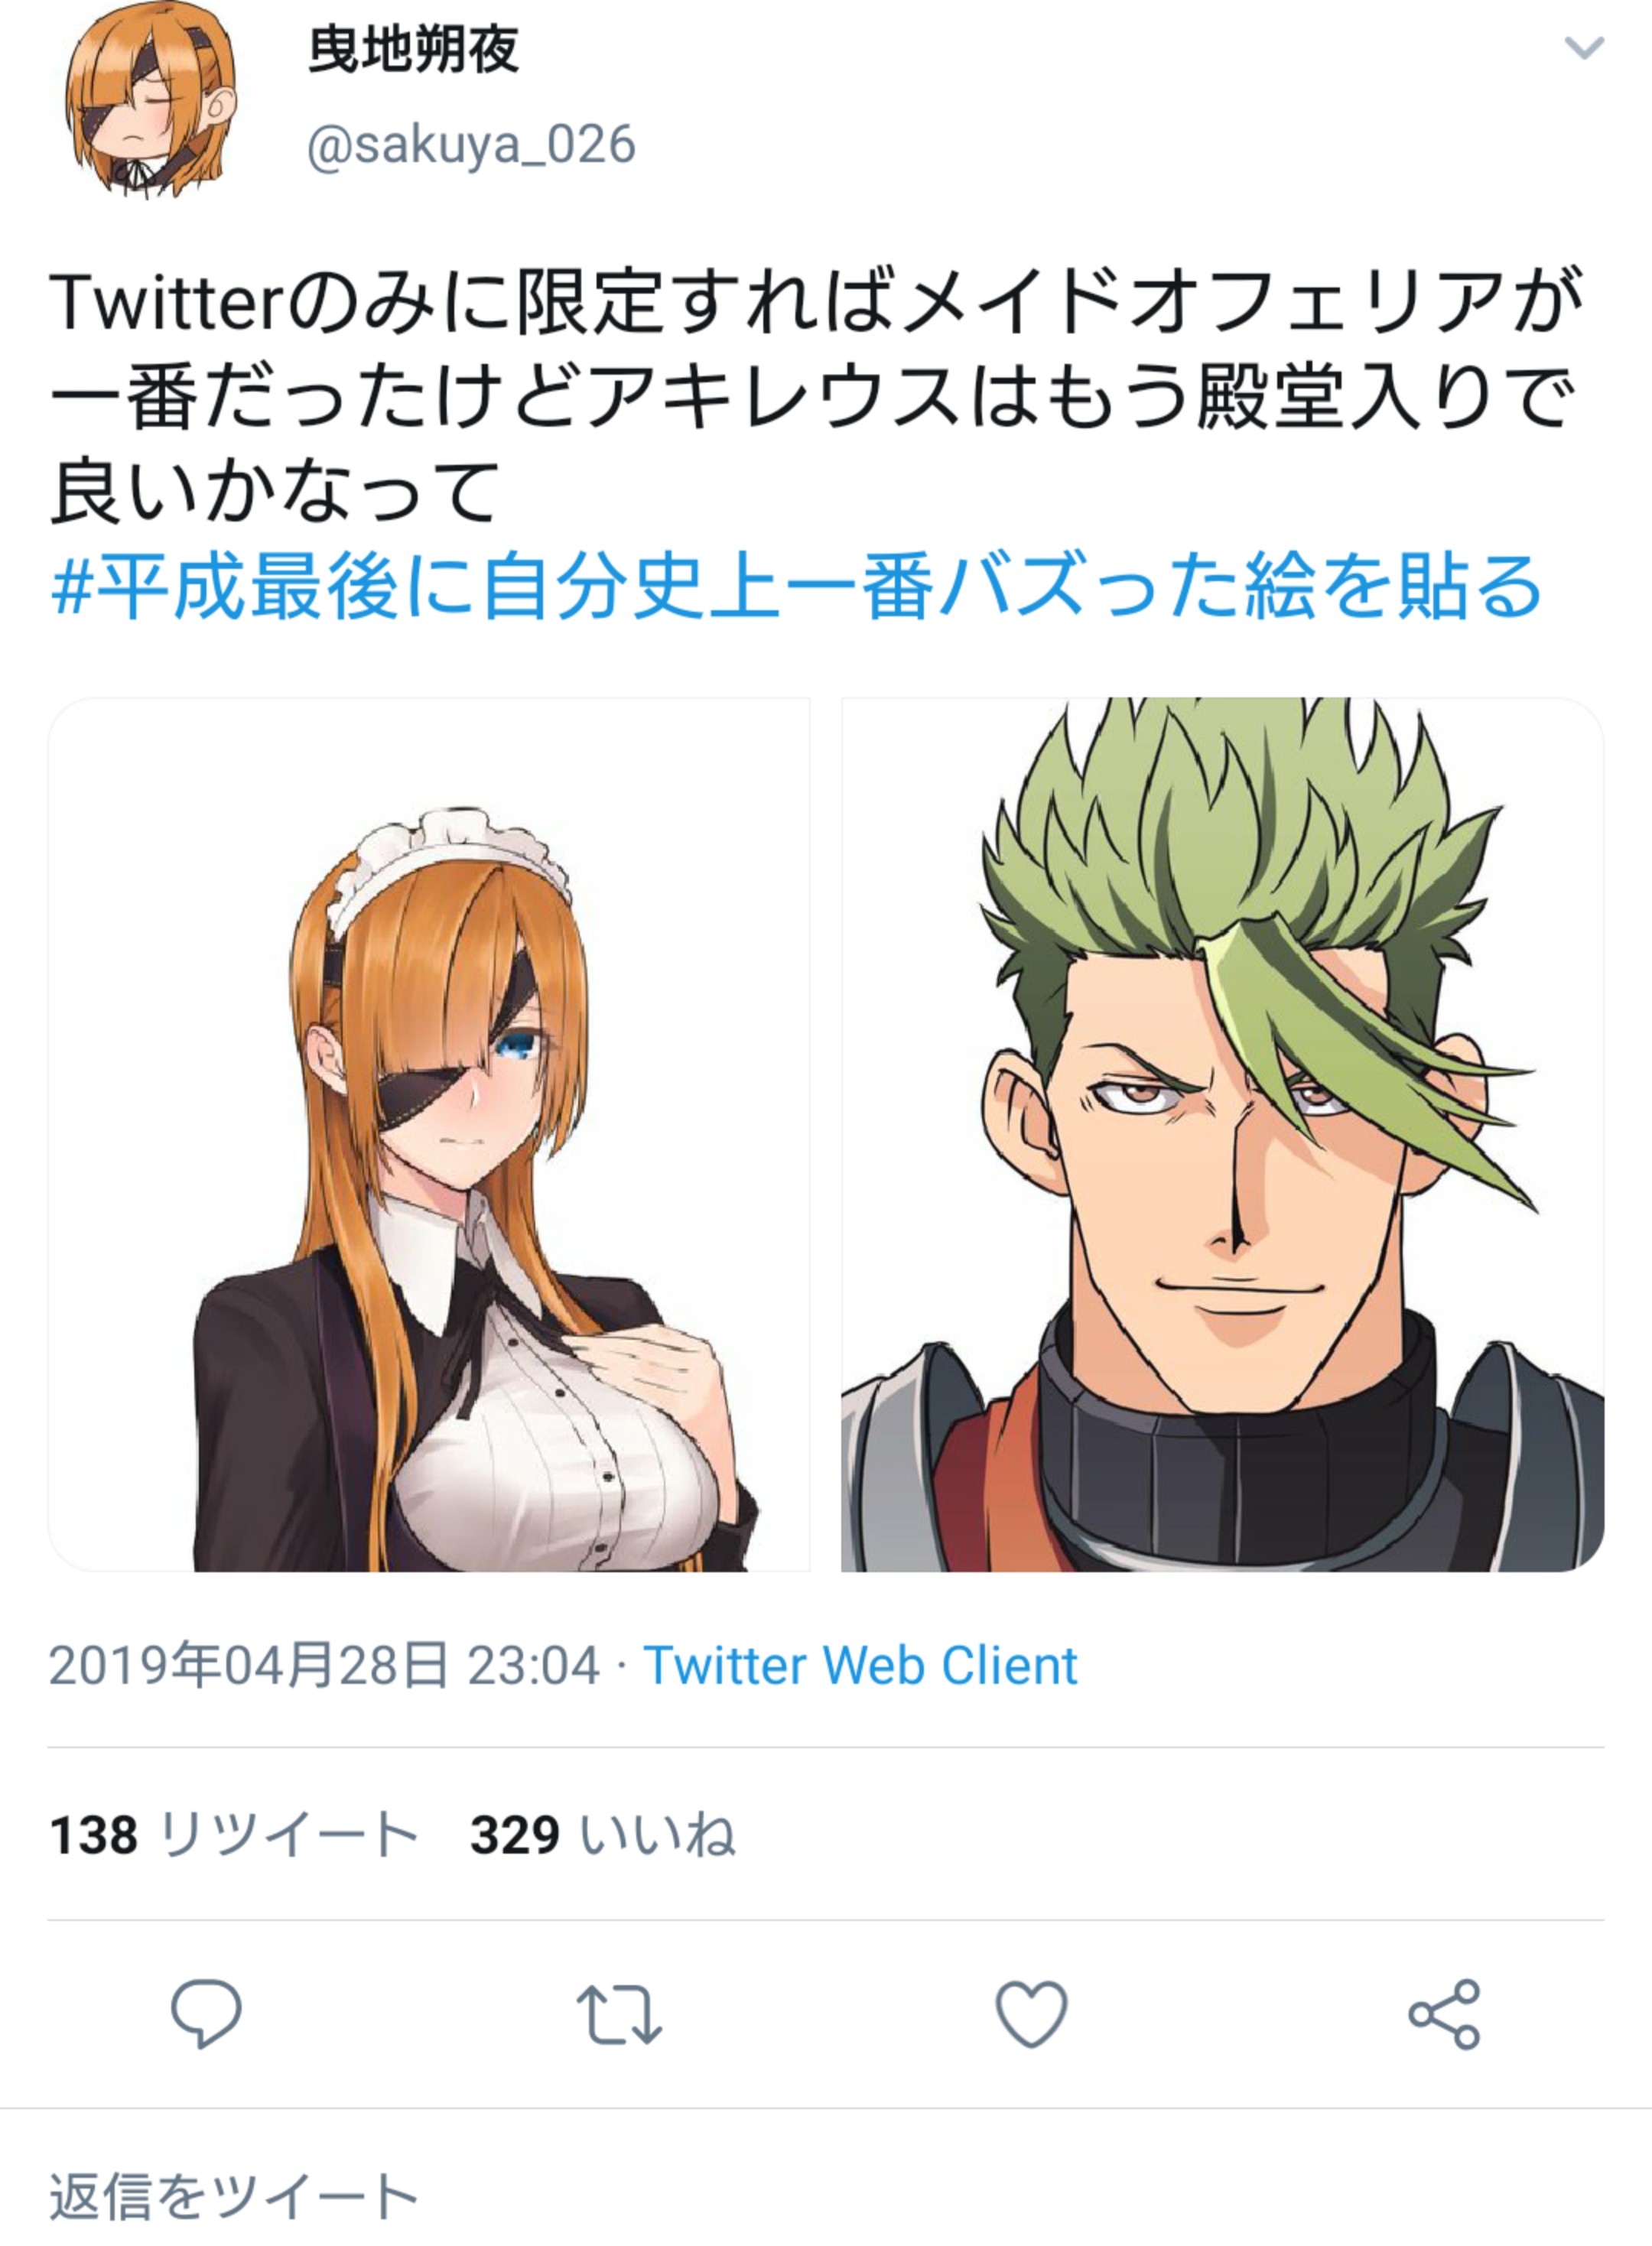
Task: Click the tweet text mentioning メイドオフェリア
Action: [x=816, y=395]
